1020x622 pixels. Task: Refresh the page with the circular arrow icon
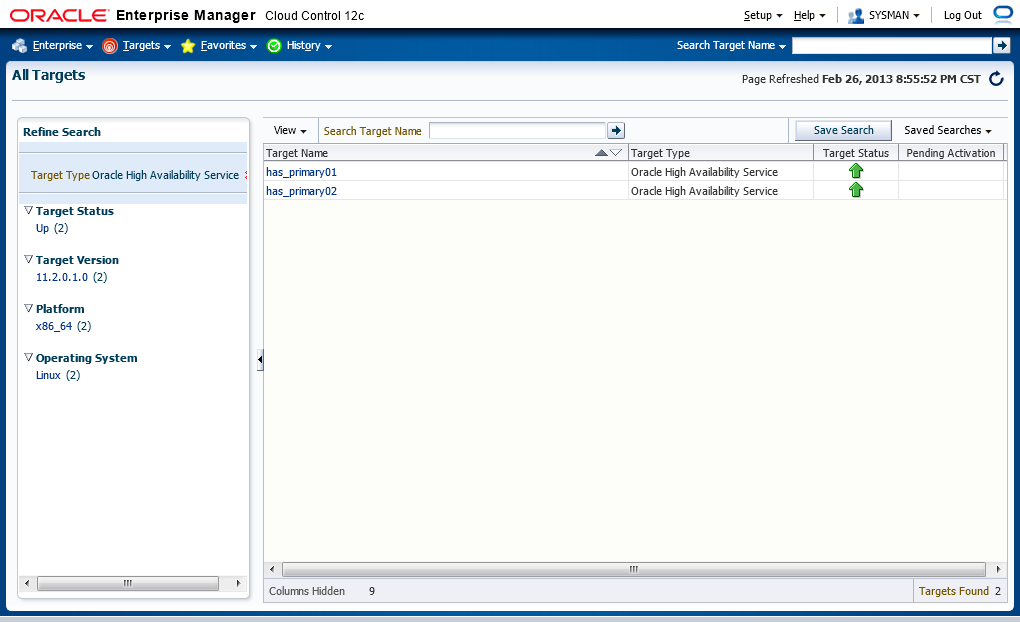pos(996,79)
